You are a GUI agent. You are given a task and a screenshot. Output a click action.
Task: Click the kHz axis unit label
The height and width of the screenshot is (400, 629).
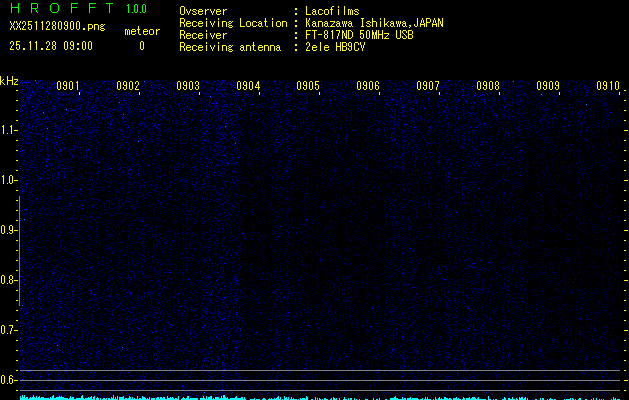(9, 80)
